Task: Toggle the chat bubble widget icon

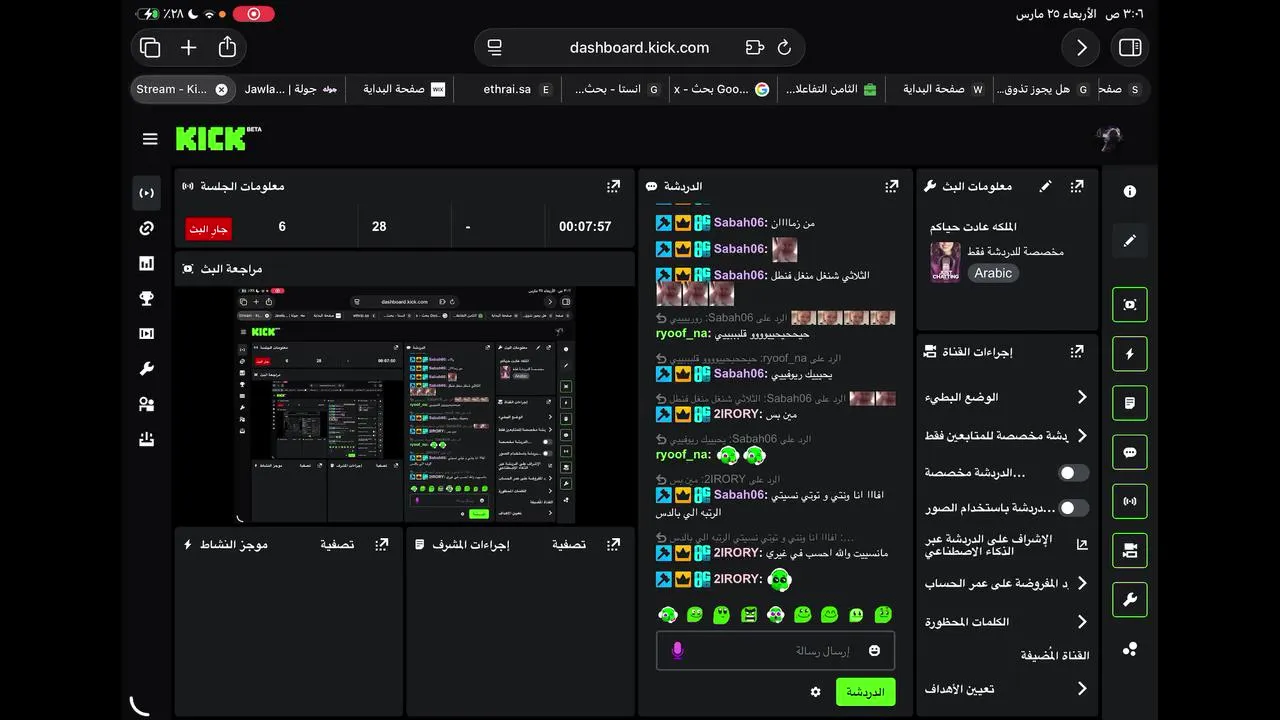Action: point(1130,452)
